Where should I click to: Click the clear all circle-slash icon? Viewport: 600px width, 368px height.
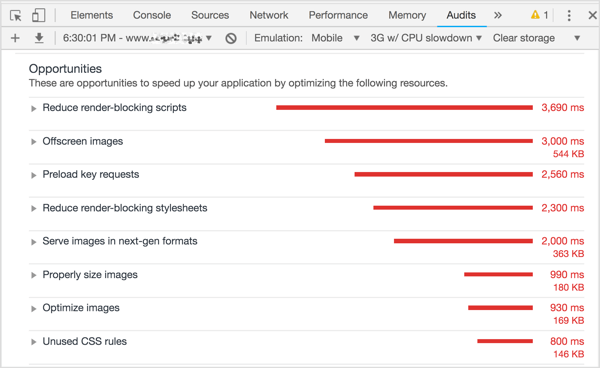tap(231, 38)
